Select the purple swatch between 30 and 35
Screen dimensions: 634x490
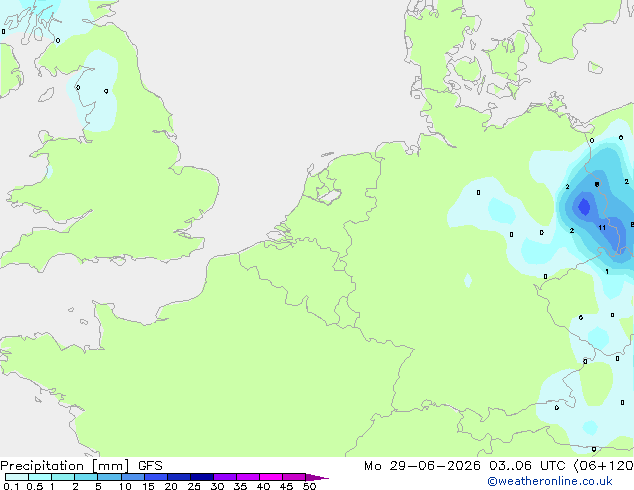point(225,477)
